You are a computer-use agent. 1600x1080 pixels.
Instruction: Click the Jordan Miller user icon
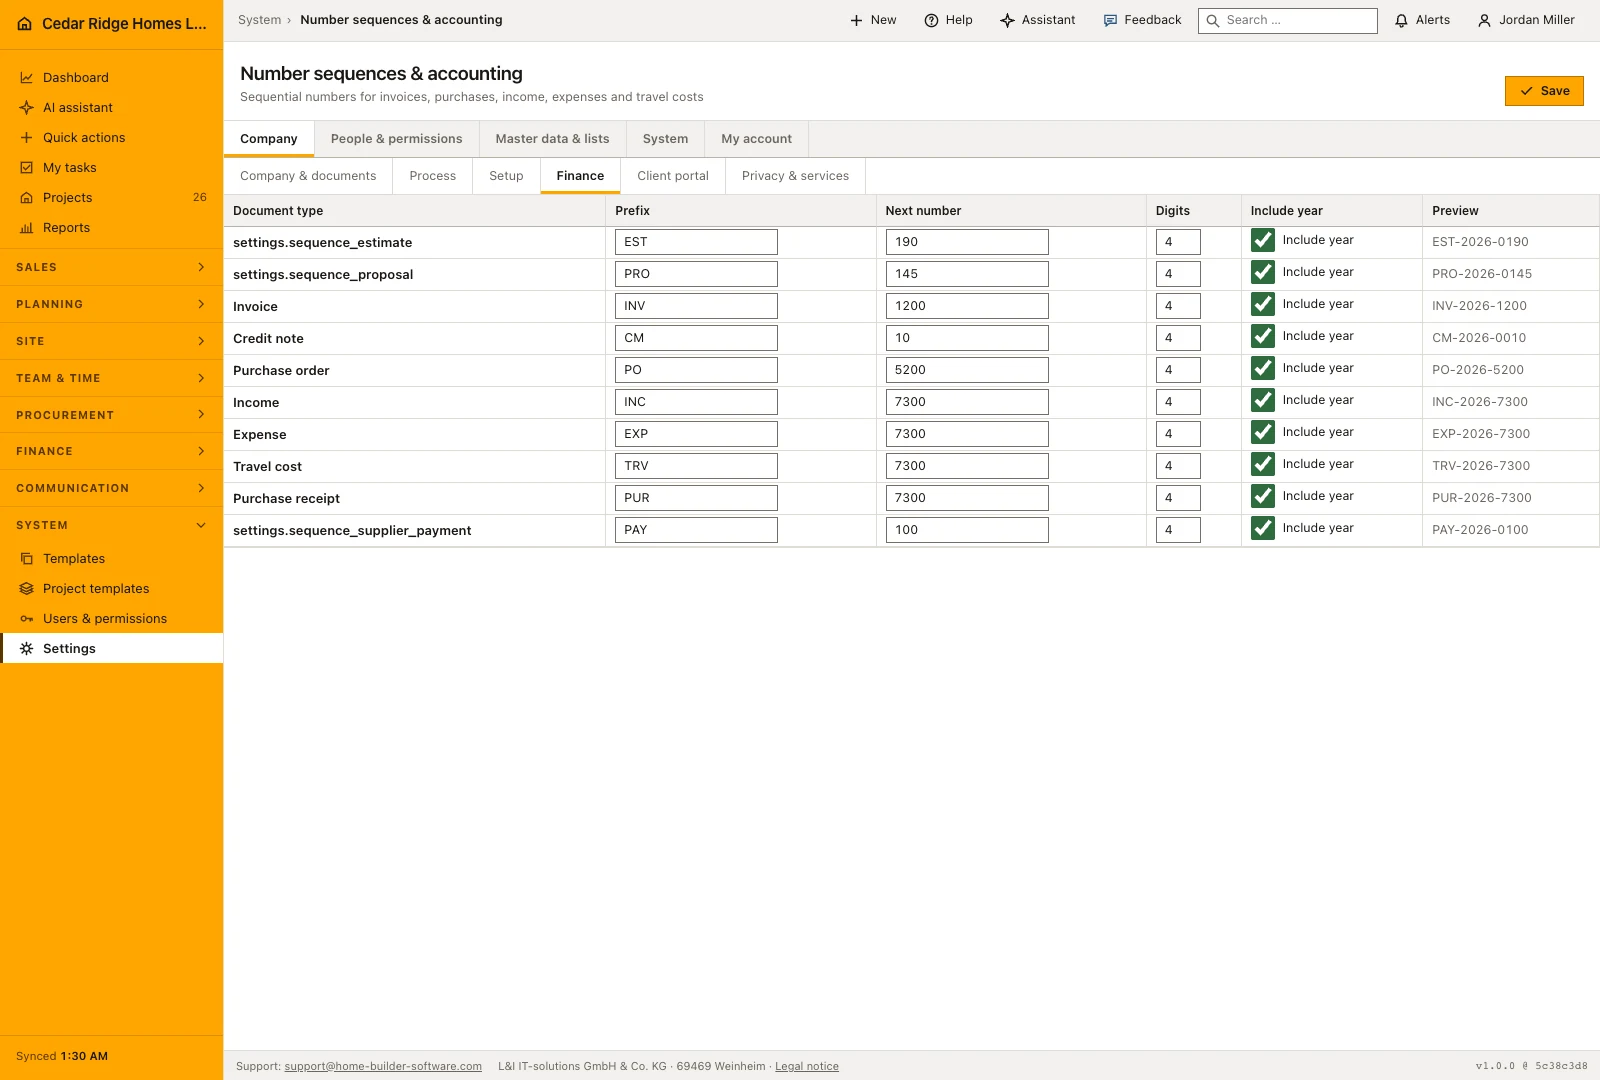point(1484,20)
